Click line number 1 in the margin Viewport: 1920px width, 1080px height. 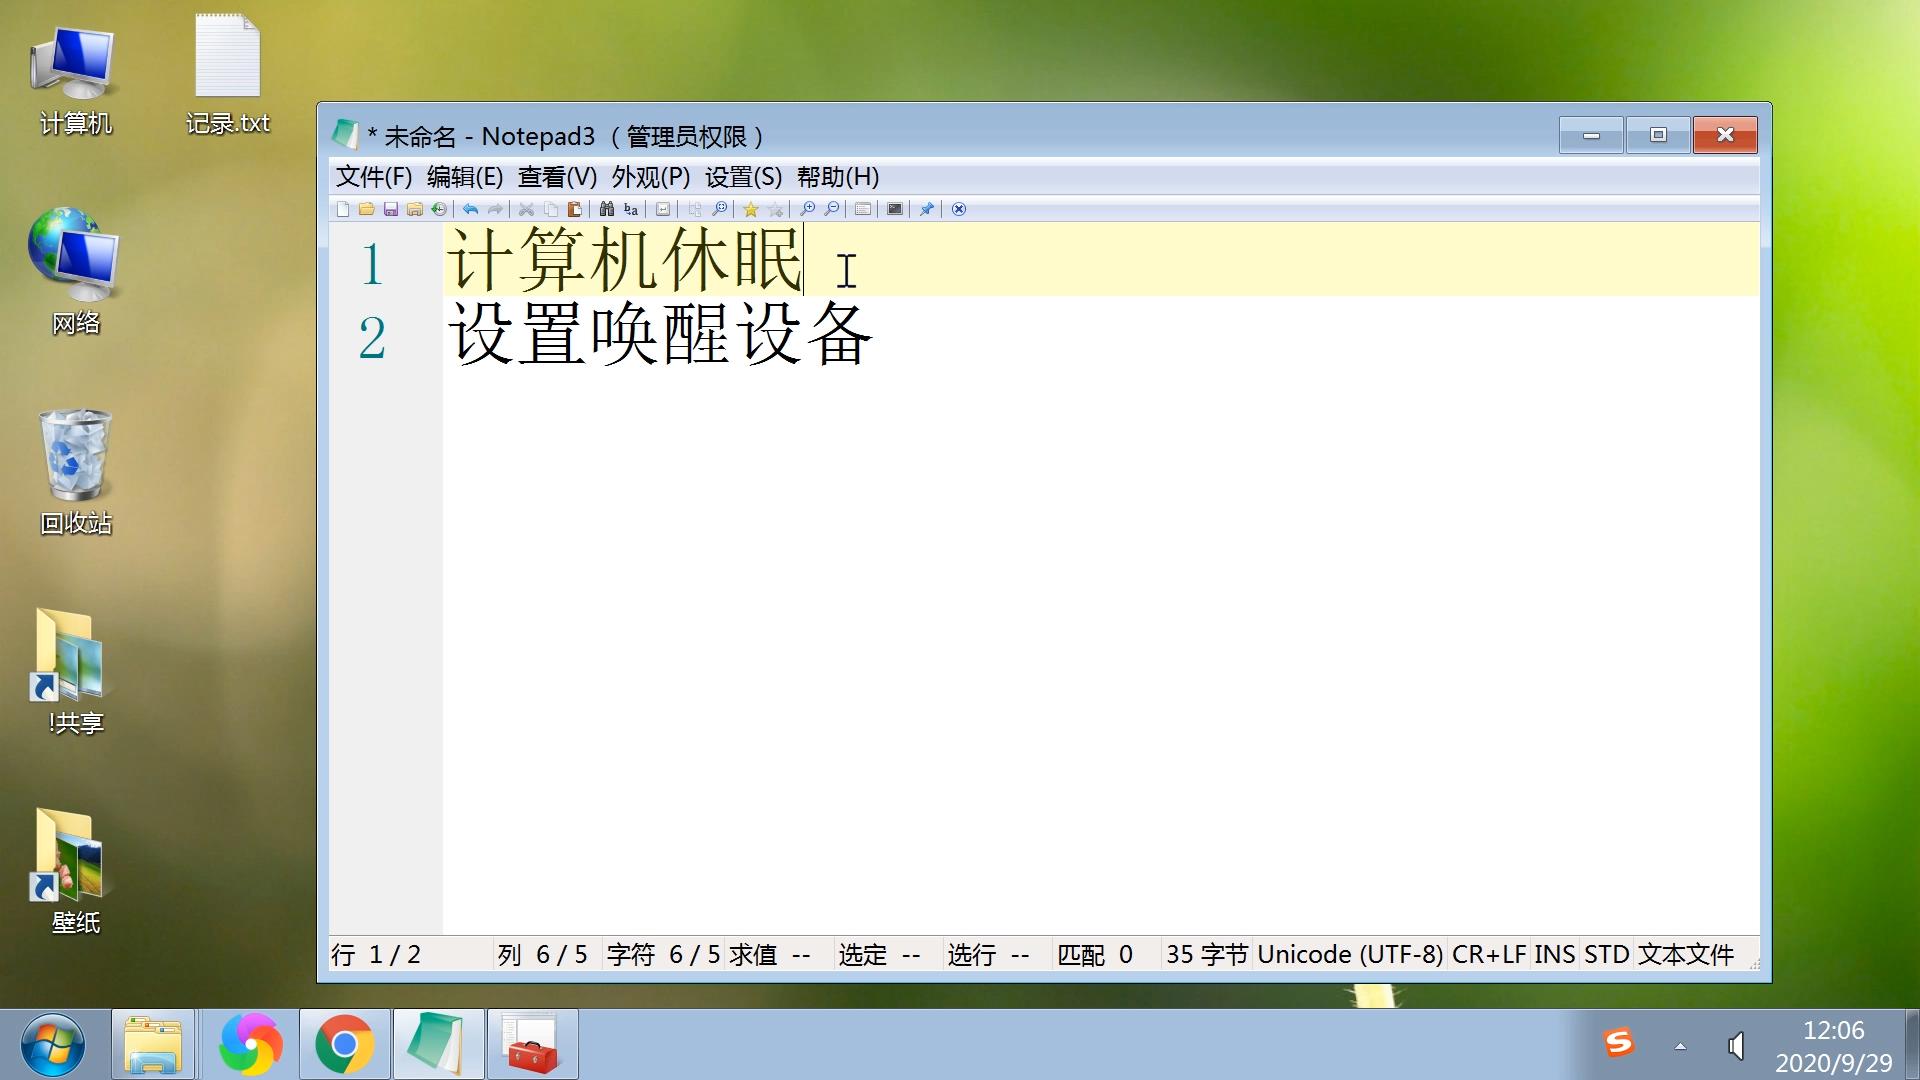[372, 265]
